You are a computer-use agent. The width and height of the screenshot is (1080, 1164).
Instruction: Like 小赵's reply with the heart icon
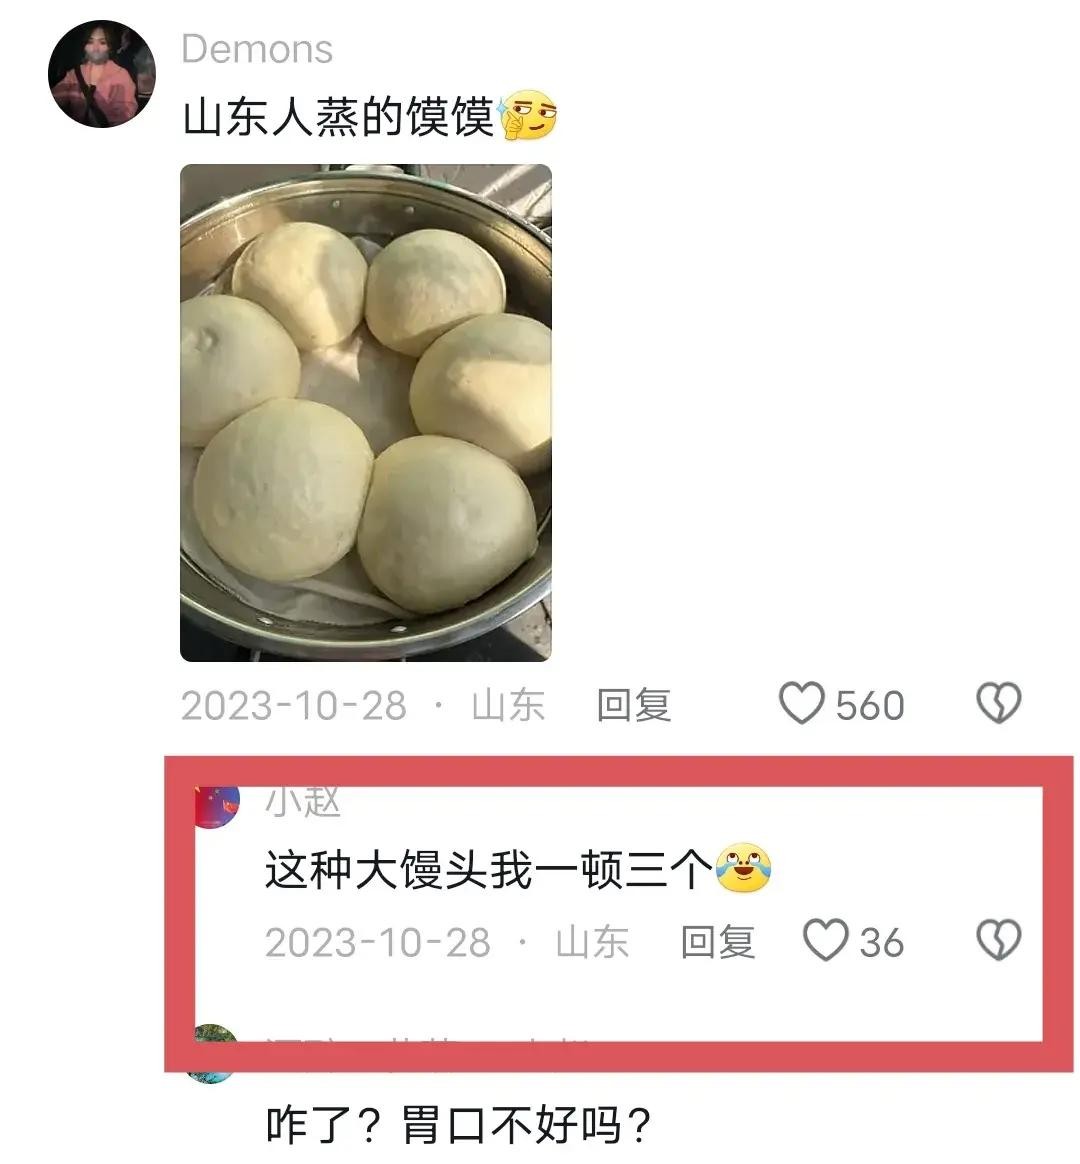click(x=825, y=940)
